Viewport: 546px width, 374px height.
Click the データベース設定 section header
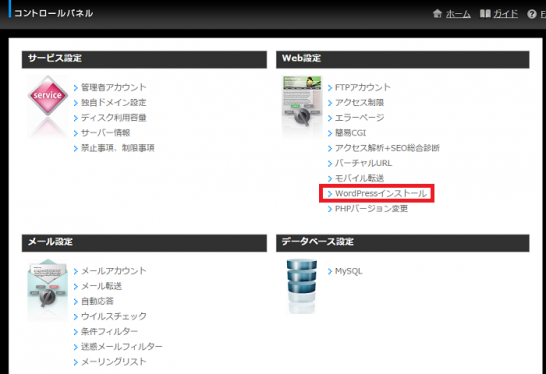403,243
